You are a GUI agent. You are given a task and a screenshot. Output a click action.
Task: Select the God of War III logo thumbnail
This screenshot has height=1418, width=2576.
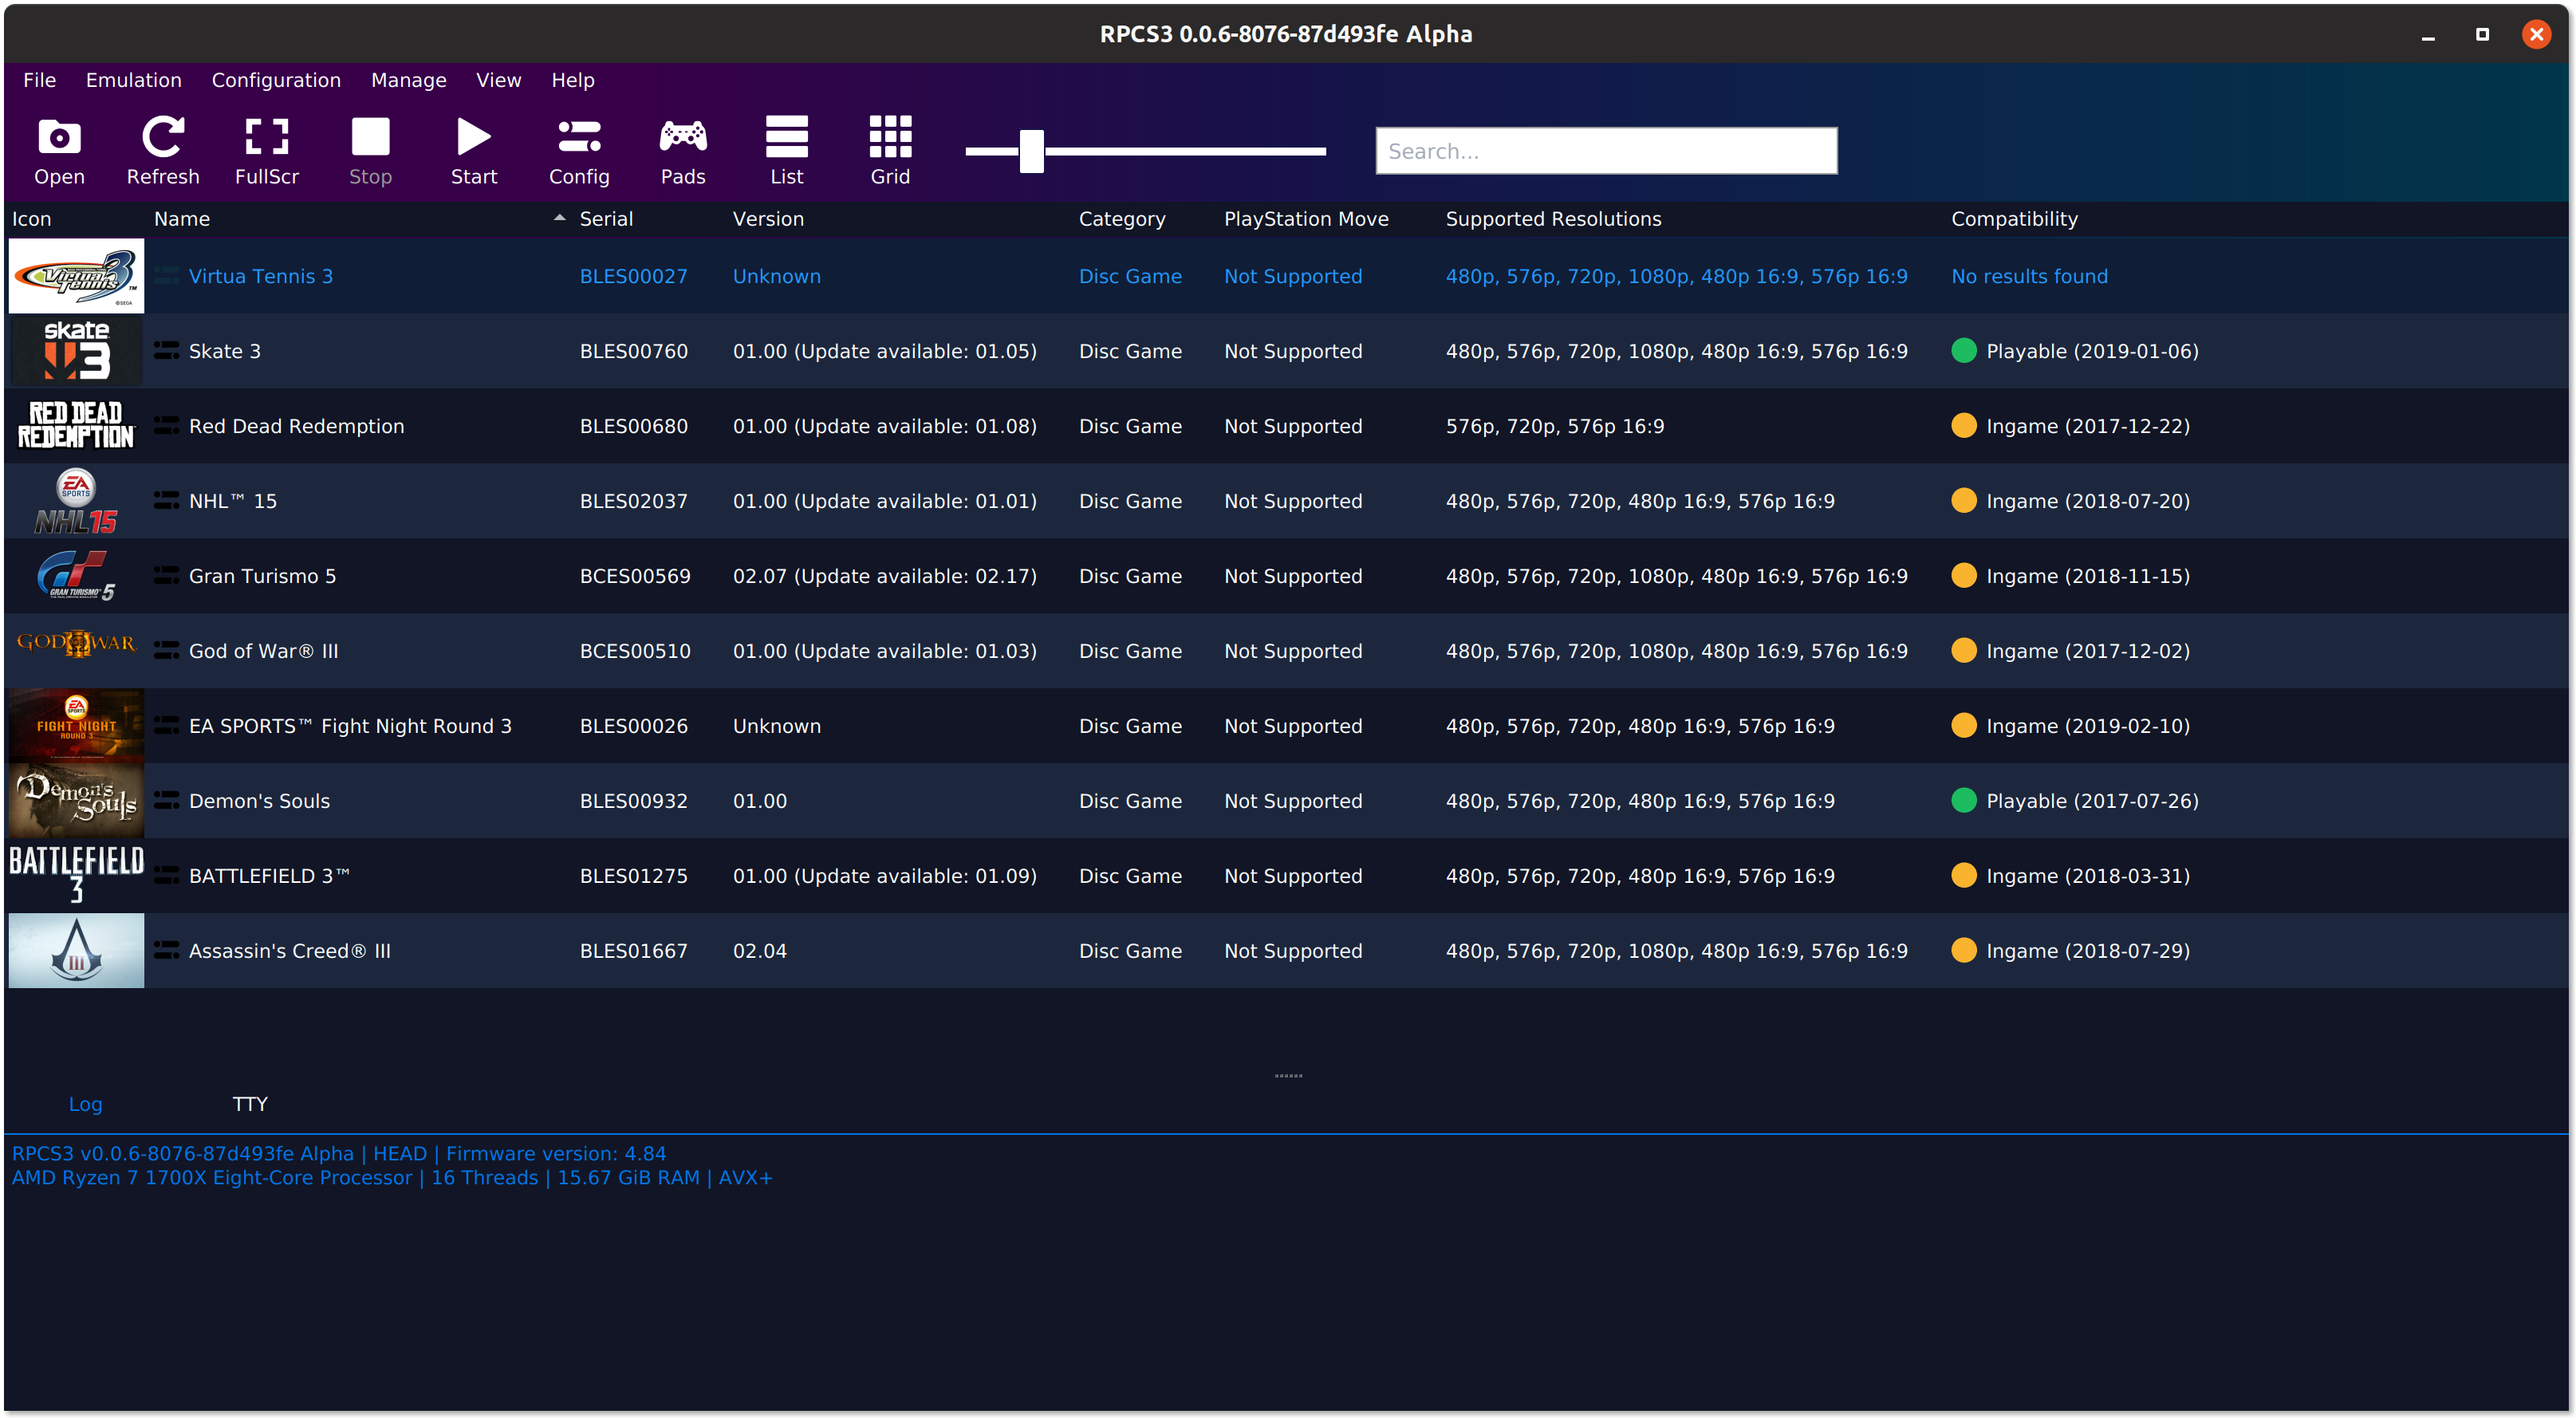coord(76,644)
